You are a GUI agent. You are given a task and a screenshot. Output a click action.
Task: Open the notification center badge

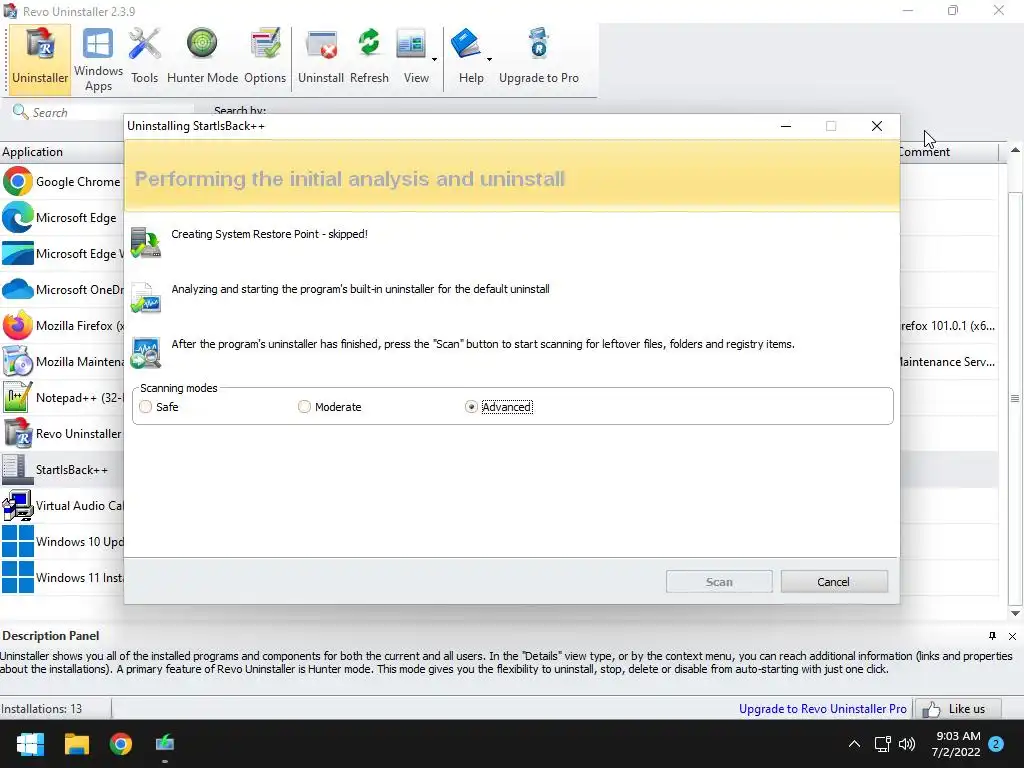click(x=997, y=744)
